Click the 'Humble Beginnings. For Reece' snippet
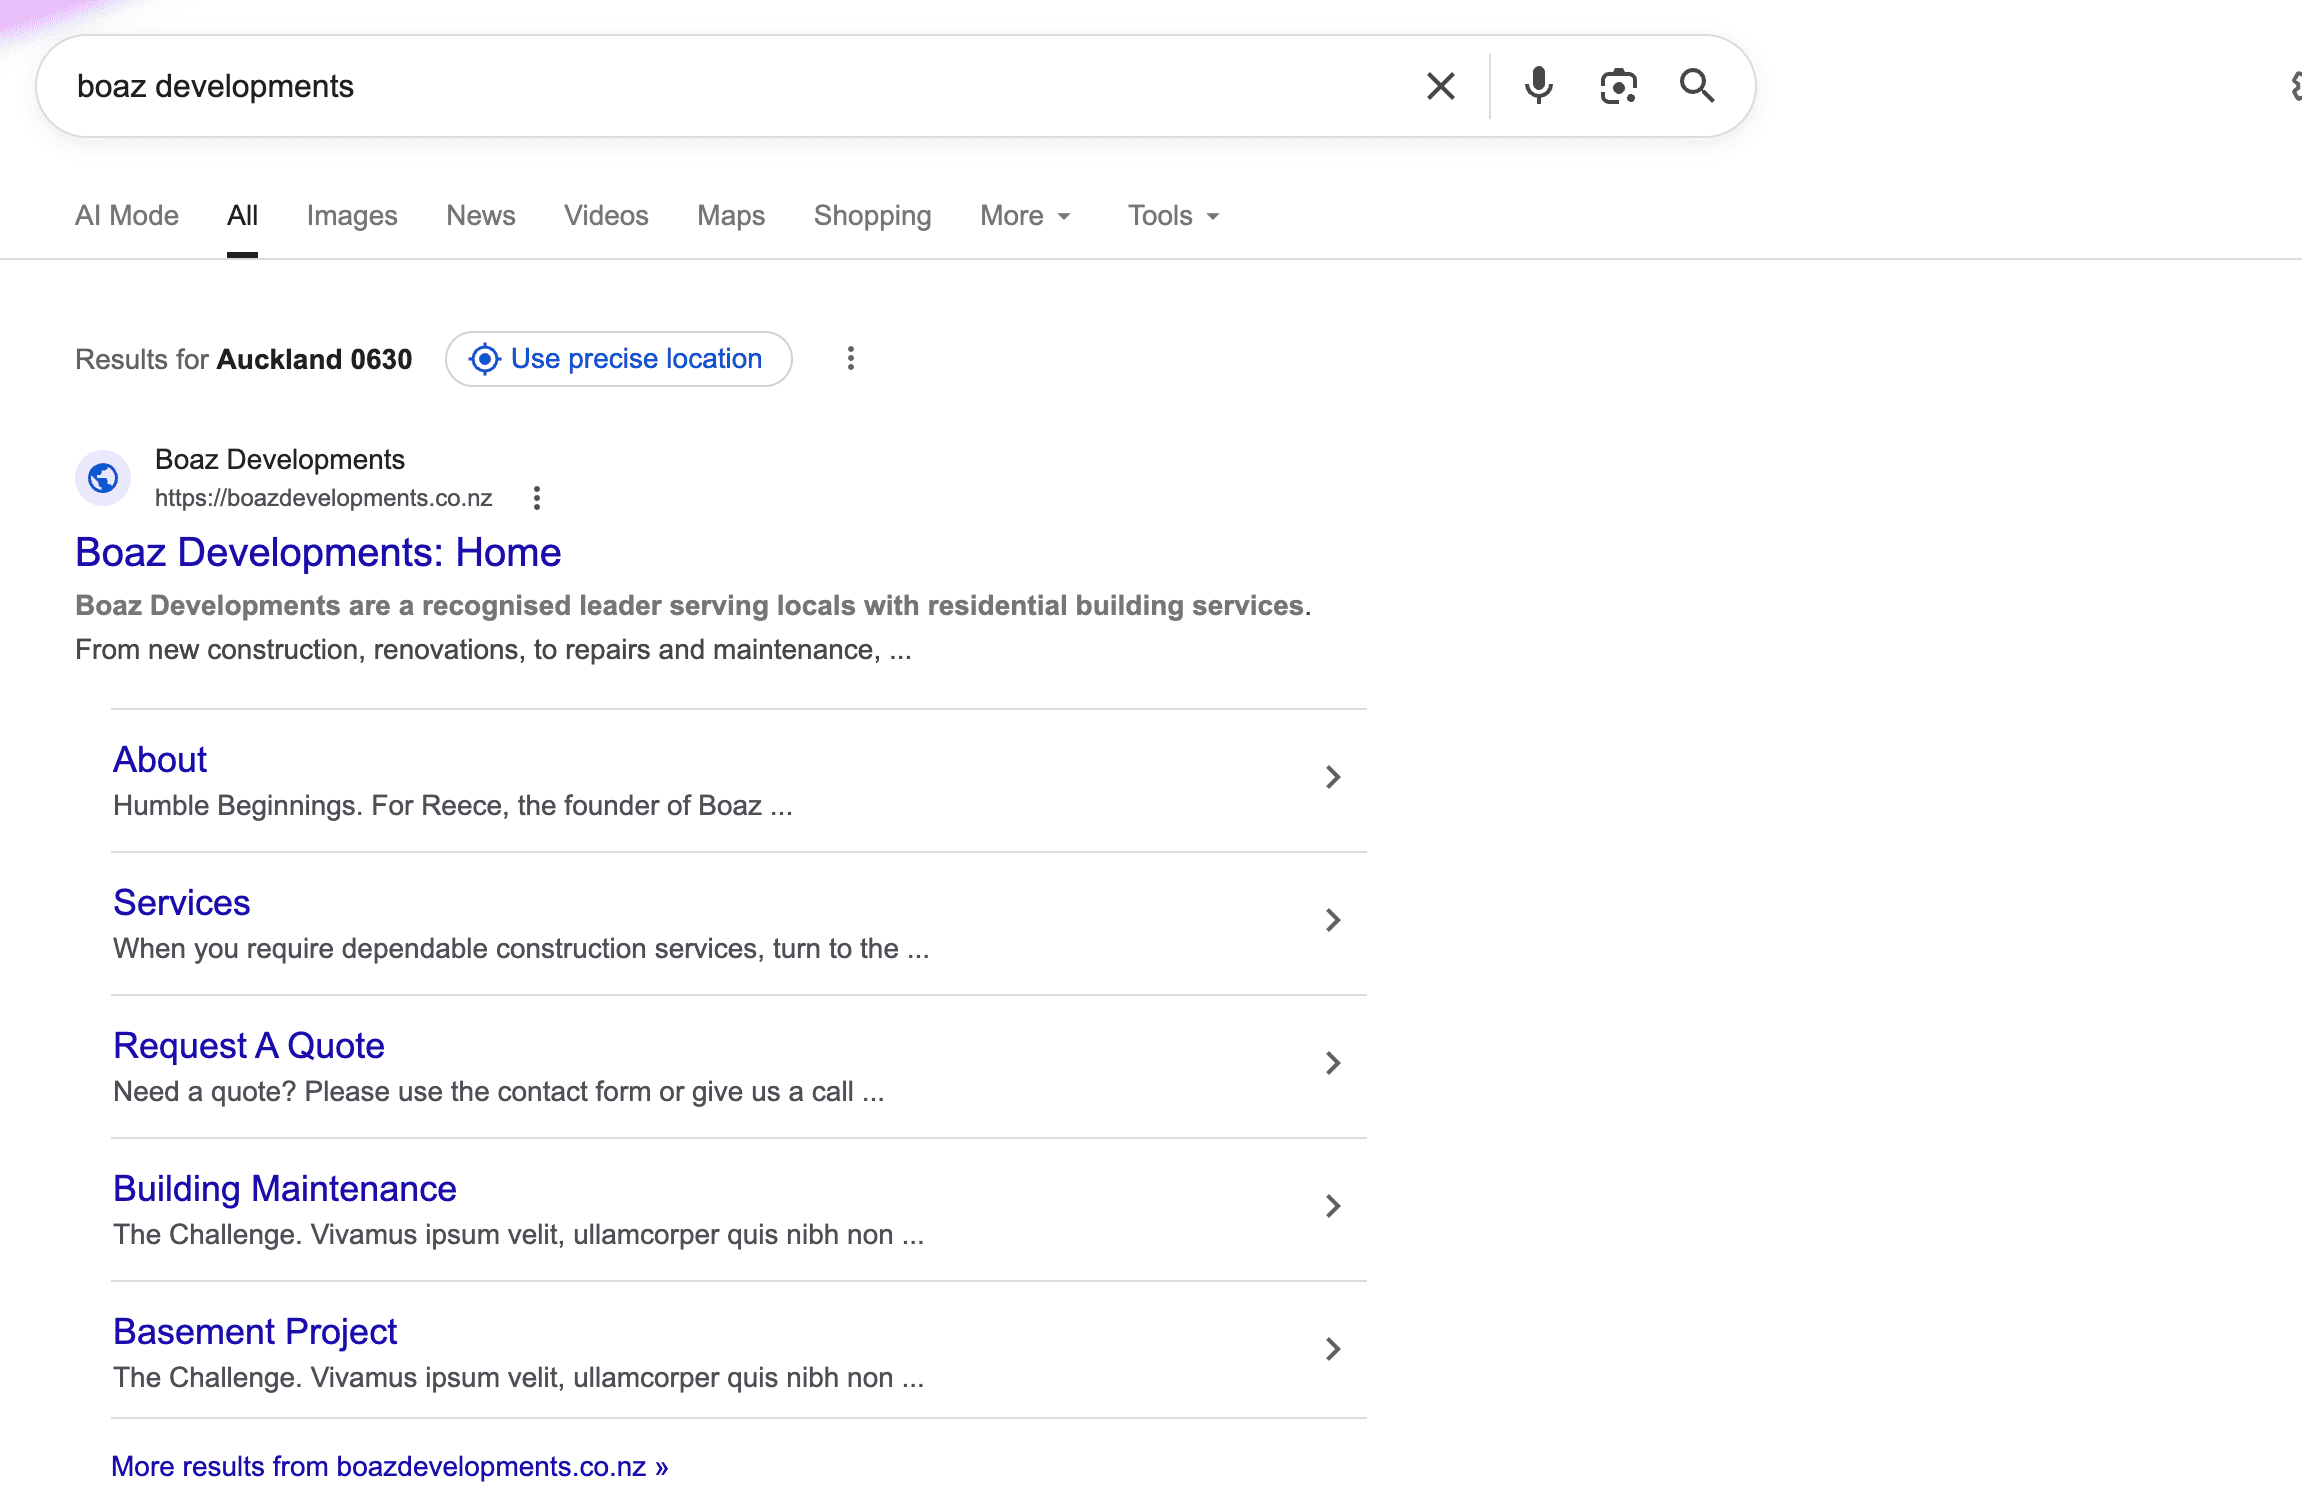The height and width of the screenshot is (1492, 2302). [453, 806]
